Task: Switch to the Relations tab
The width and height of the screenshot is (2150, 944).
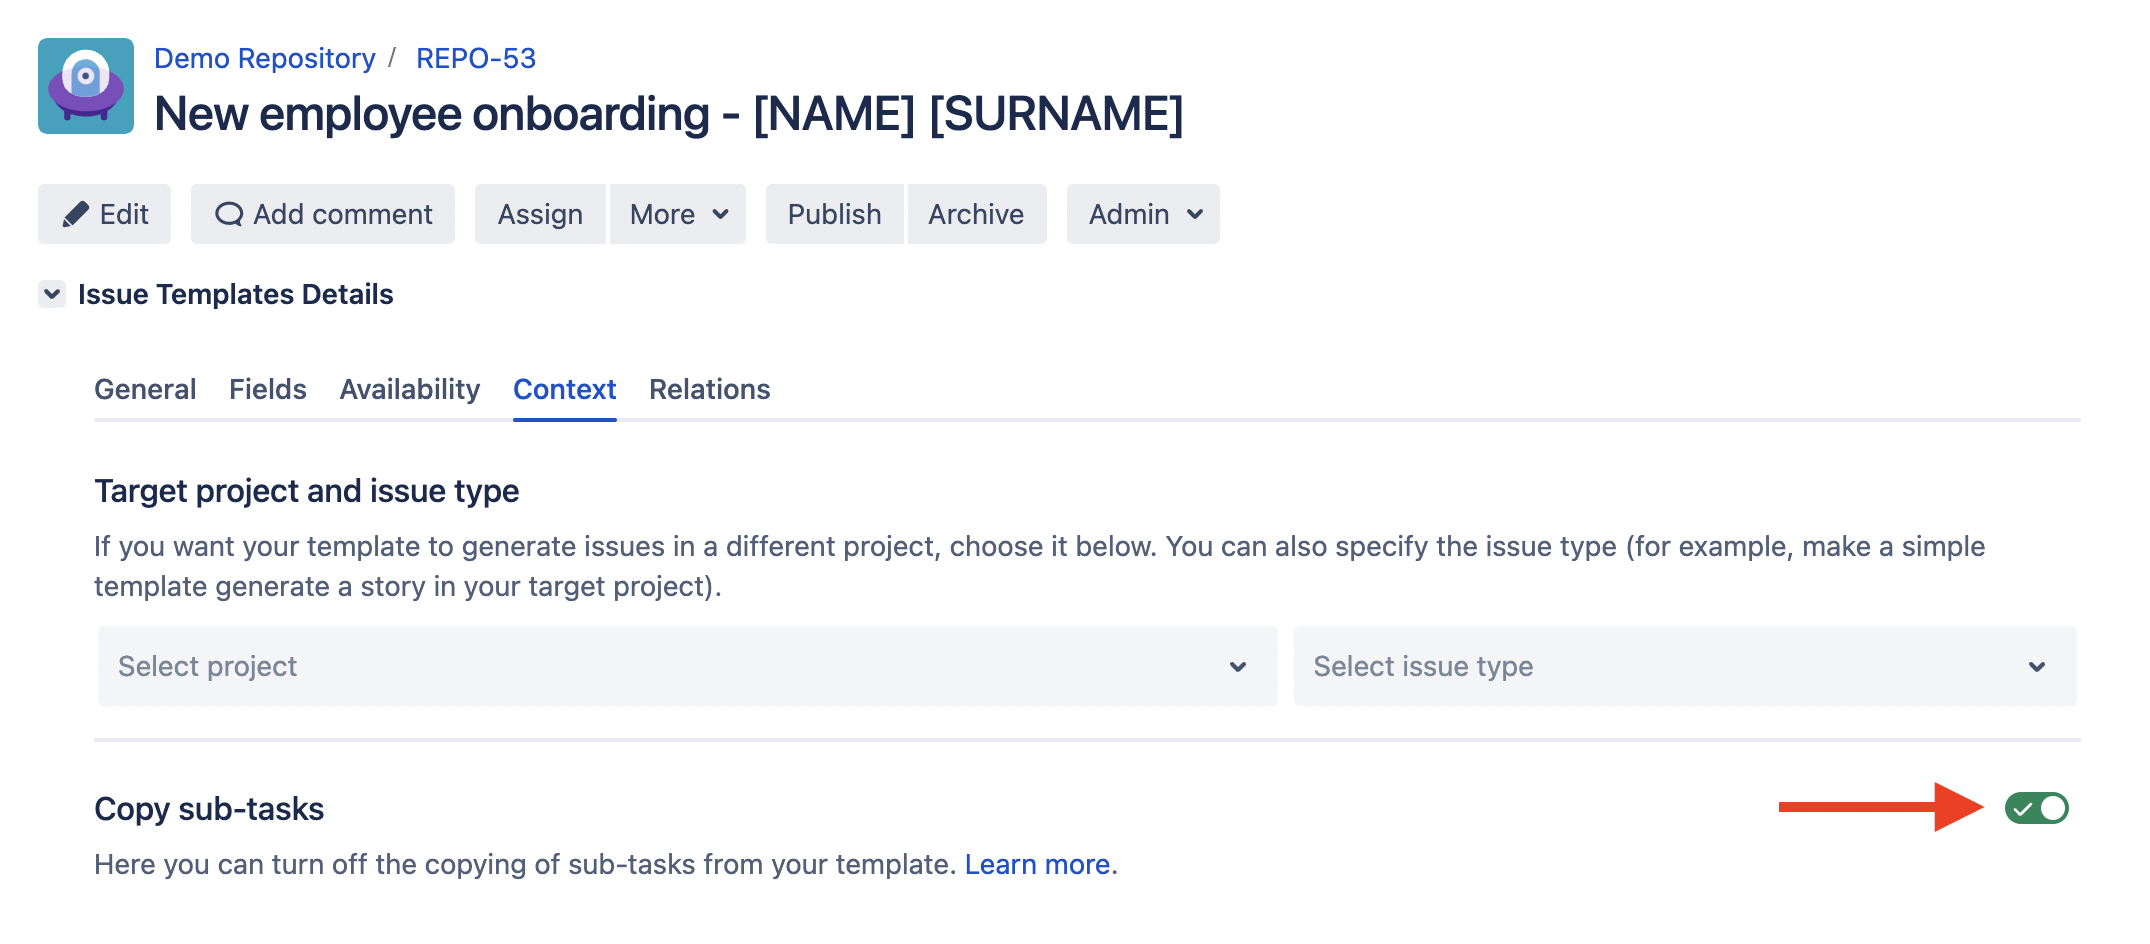Action: (710, 389)
